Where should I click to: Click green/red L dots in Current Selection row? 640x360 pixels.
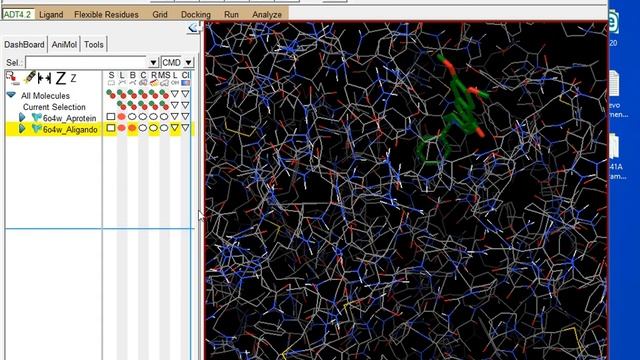click(x=122, y=105)
